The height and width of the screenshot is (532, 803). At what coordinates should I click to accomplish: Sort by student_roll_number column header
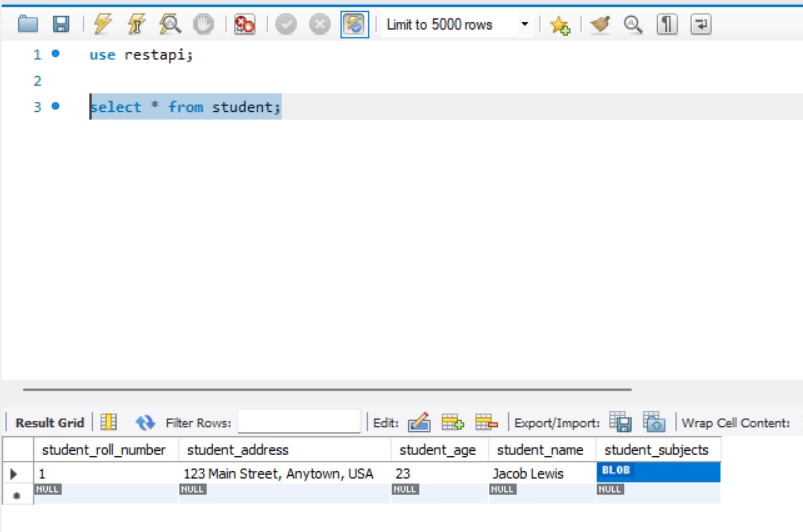(x=106, y=450)
